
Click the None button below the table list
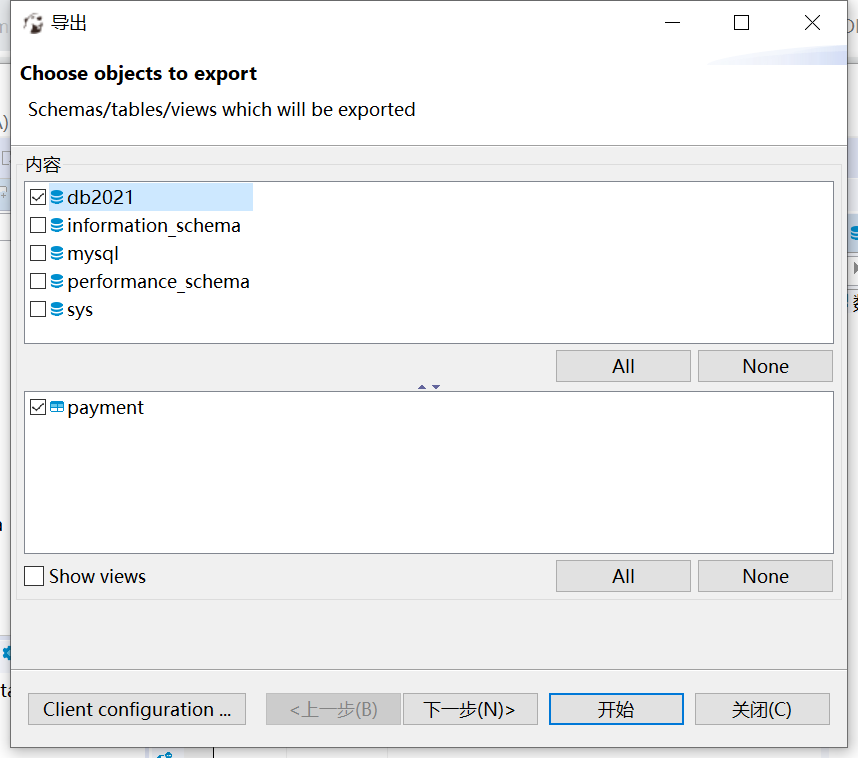pyautogui.click(x=765, y=576)
